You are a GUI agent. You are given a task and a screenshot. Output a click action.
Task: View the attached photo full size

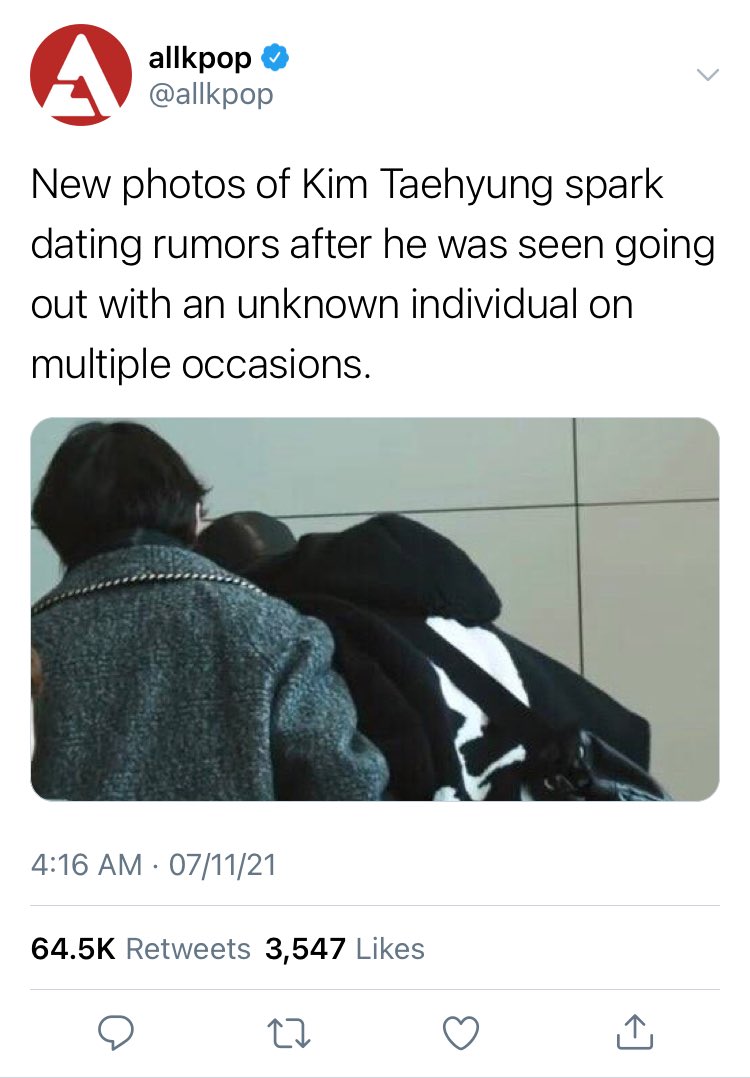click(x=375, y=609)
